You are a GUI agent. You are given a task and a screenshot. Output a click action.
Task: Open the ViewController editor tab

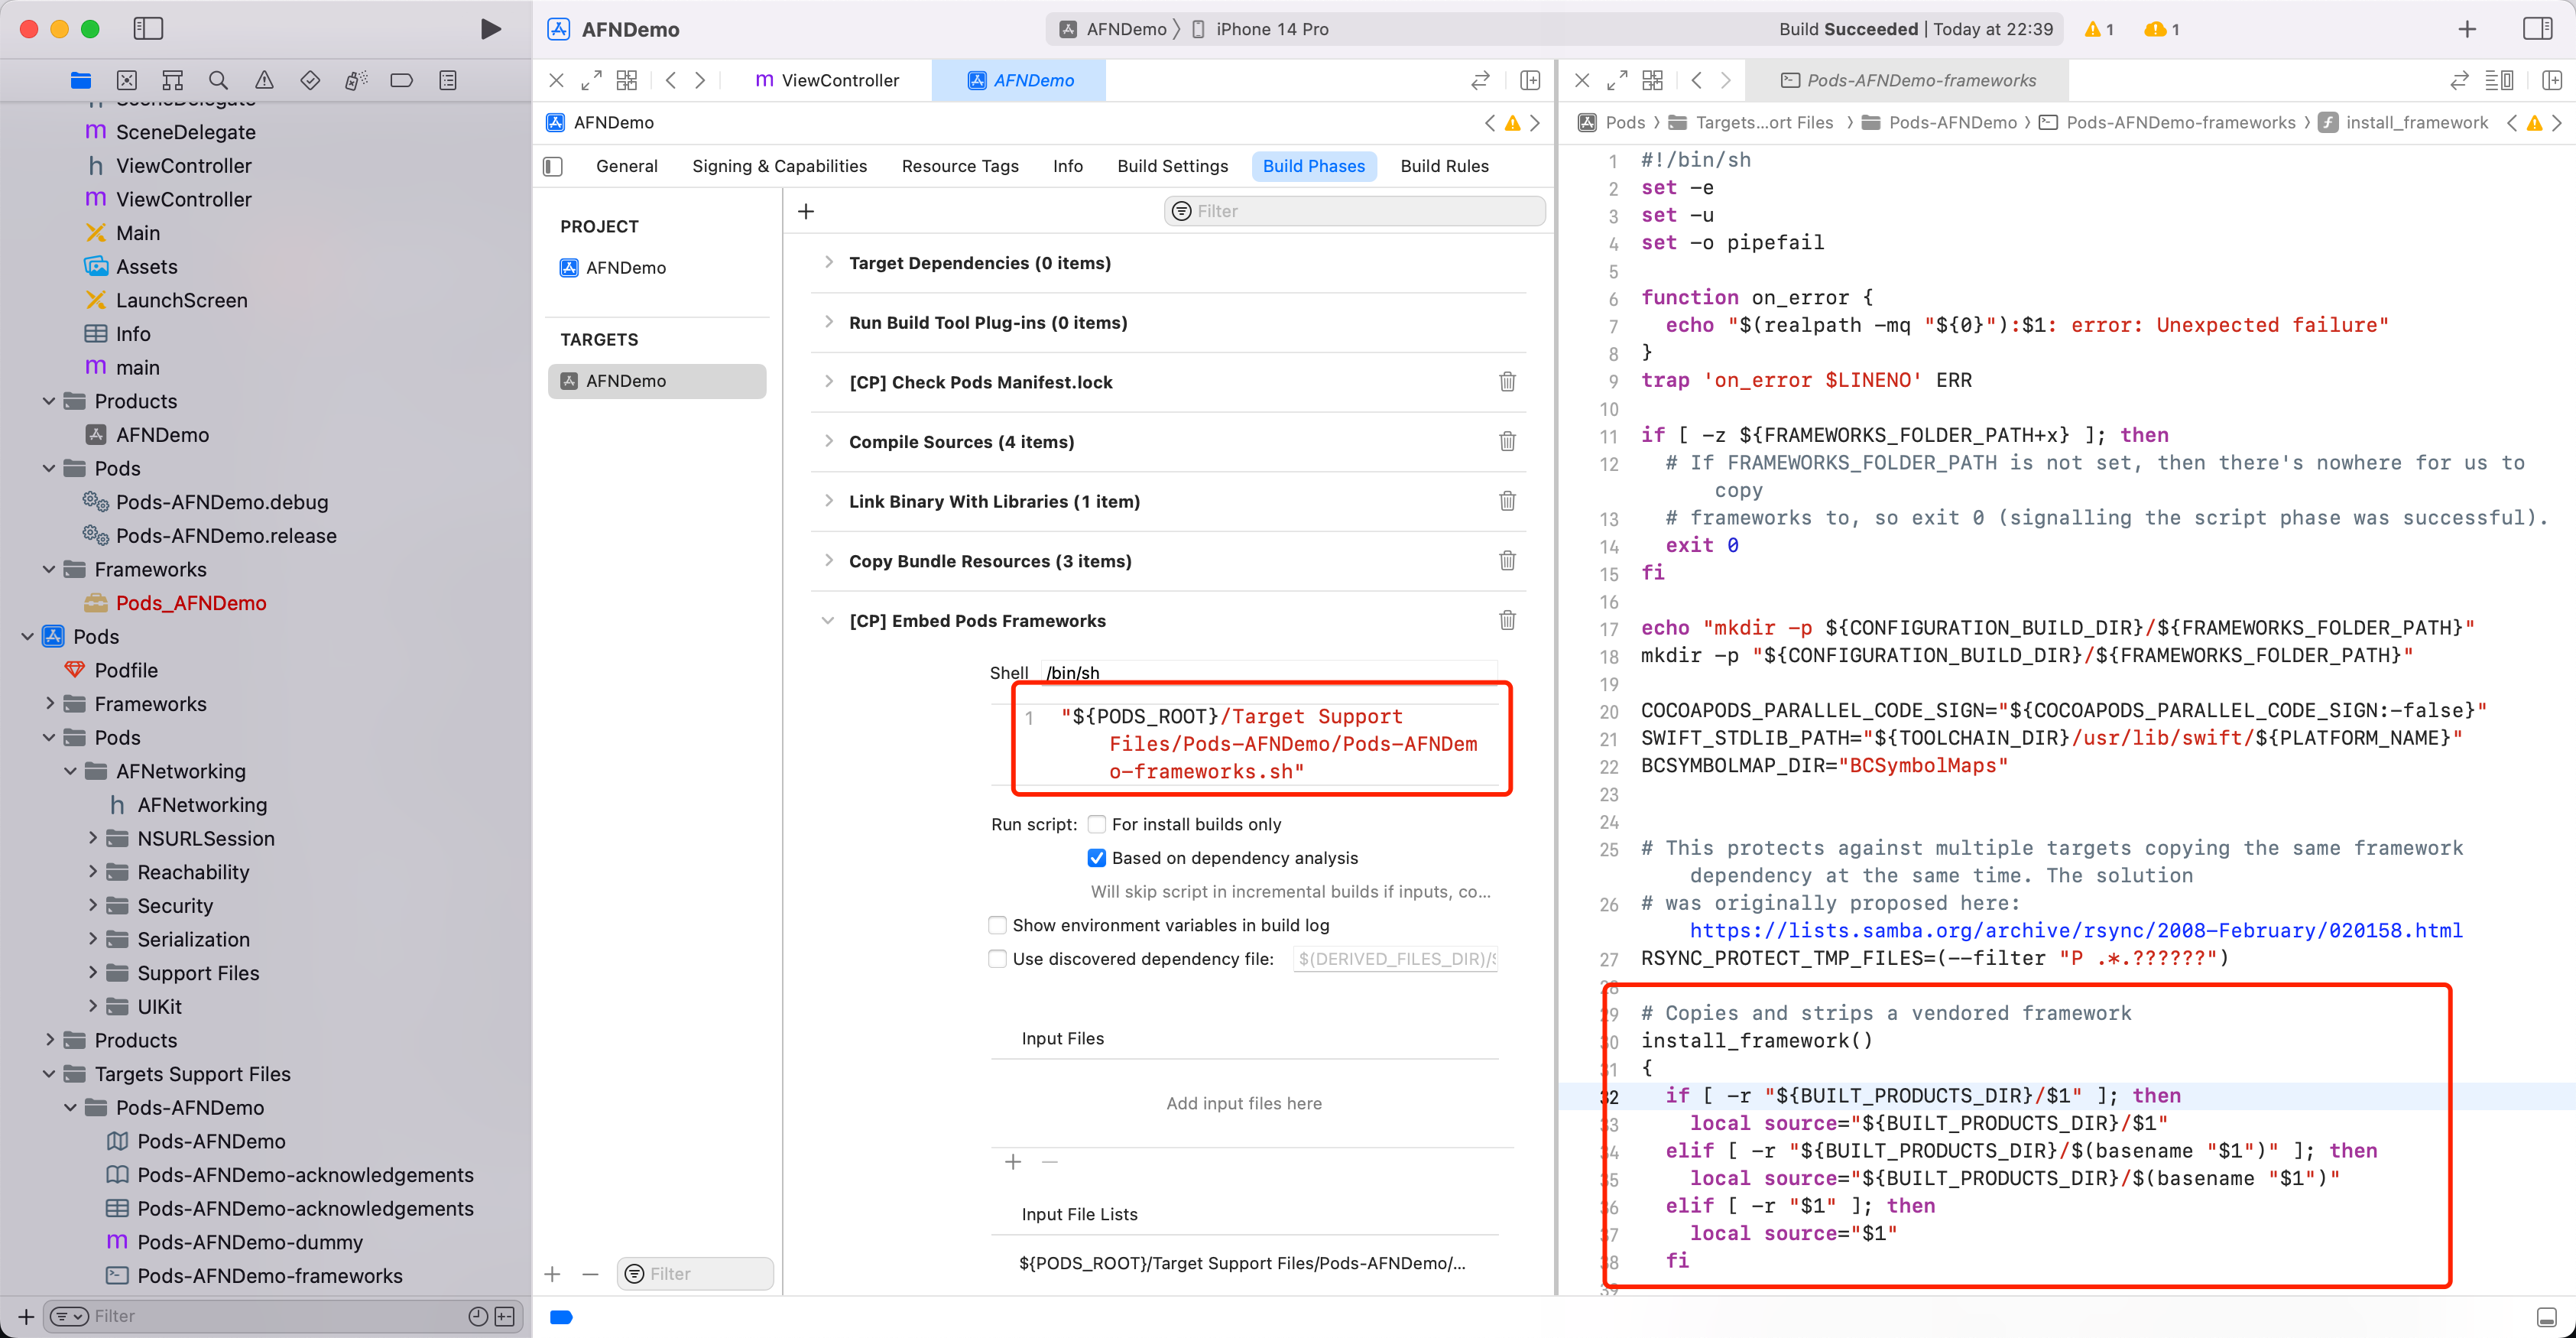pos(827,80)
